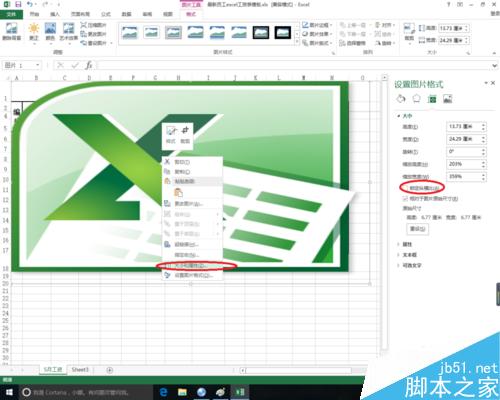Click the Rotation (旋转) field in the pane

click(x=466, y=152)
